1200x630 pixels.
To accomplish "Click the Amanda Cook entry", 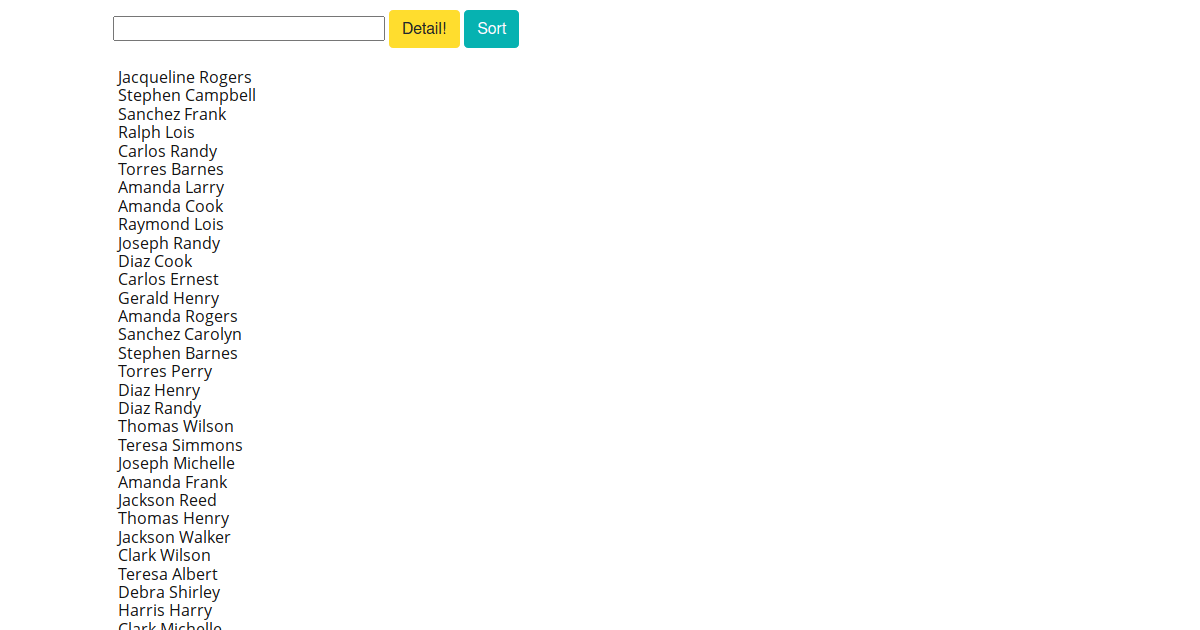I will pyautogui.click(x=171, y=206).
